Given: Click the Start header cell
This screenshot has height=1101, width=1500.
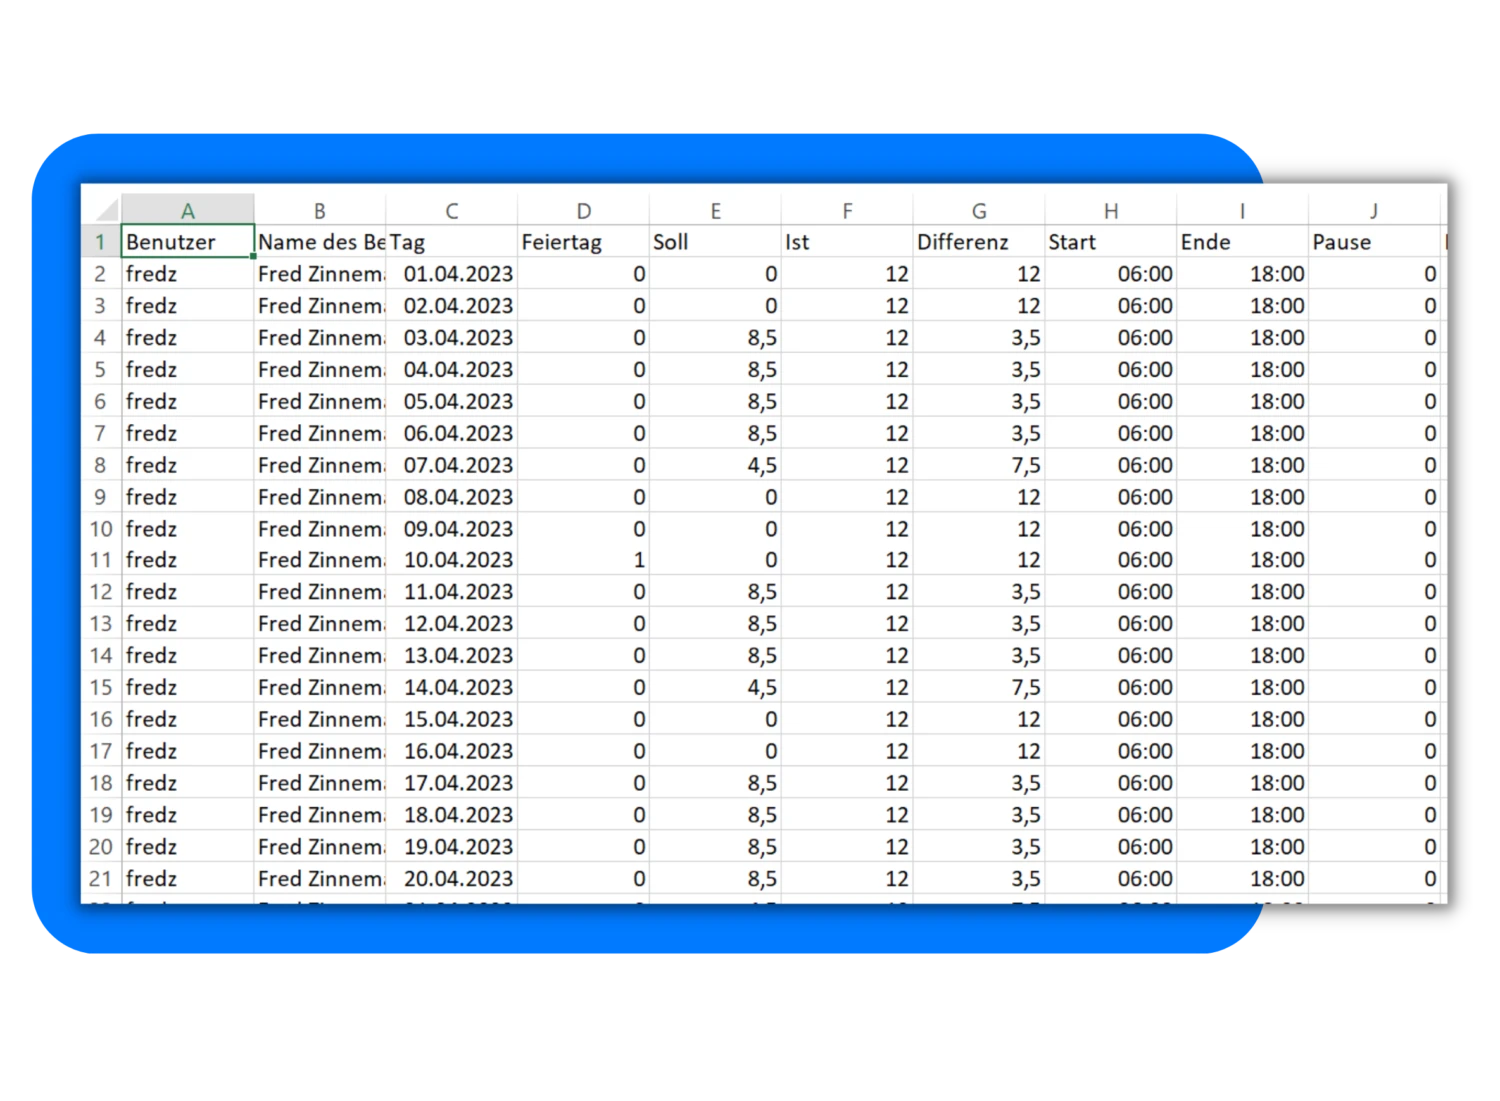Looking at the screenshot, I should (x=1111, y=242).
